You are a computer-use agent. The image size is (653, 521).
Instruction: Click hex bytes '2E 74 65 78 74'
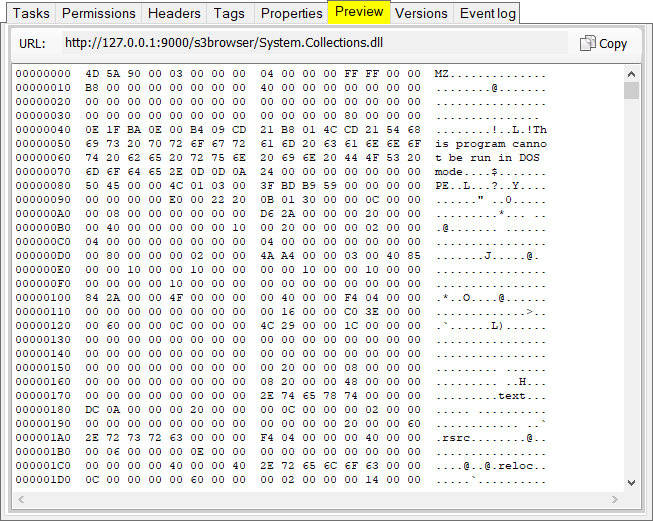click(x=309, y=396)
